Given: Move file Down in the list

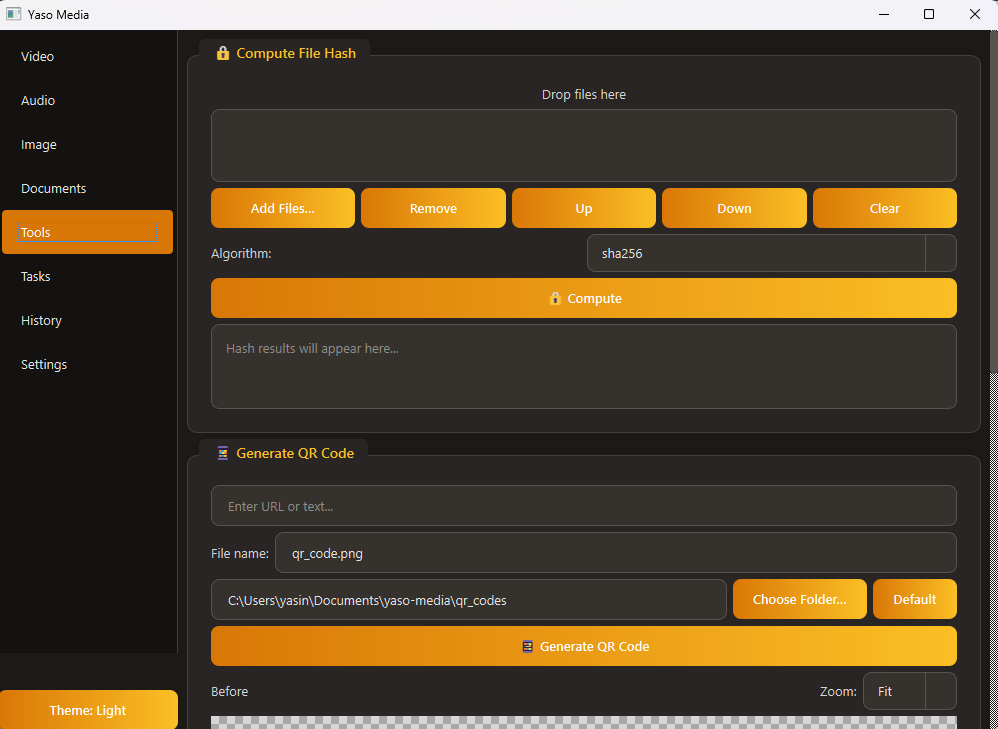Looking at the screenshot, I should click(734, 208).
